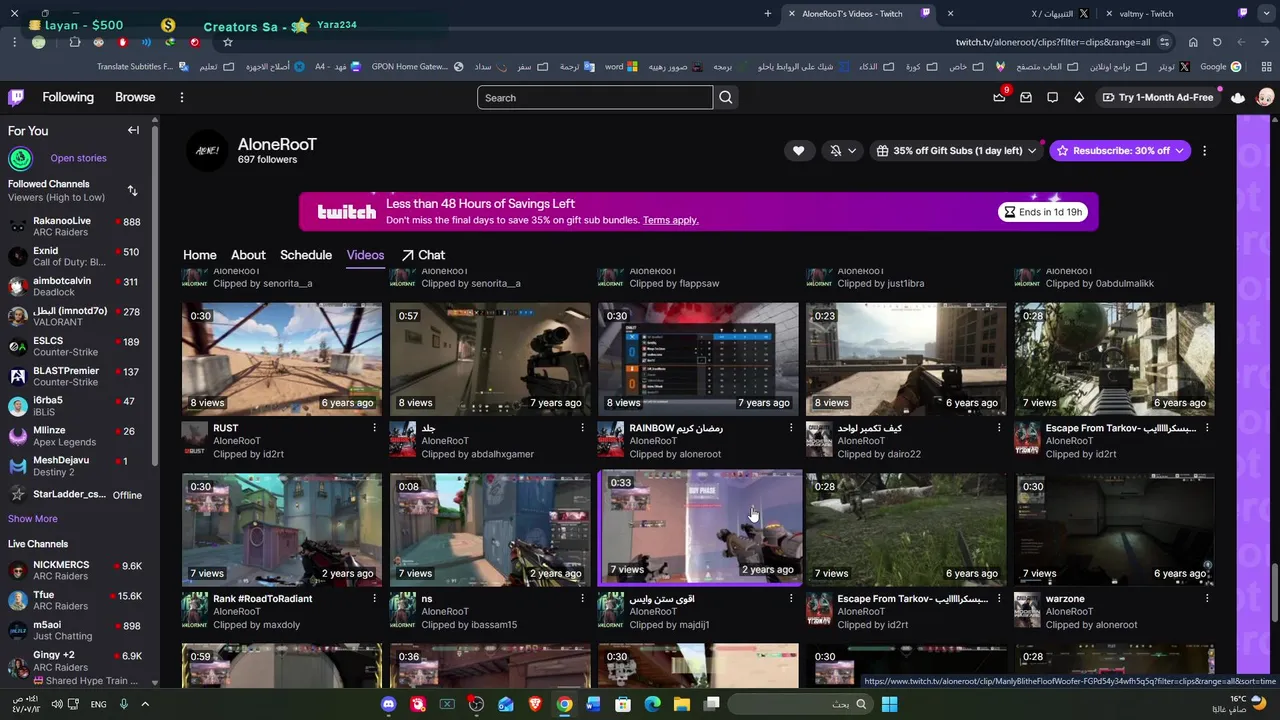Click the Windows Start button
This screenshot has width=1280, height=720.
point(889,704)
